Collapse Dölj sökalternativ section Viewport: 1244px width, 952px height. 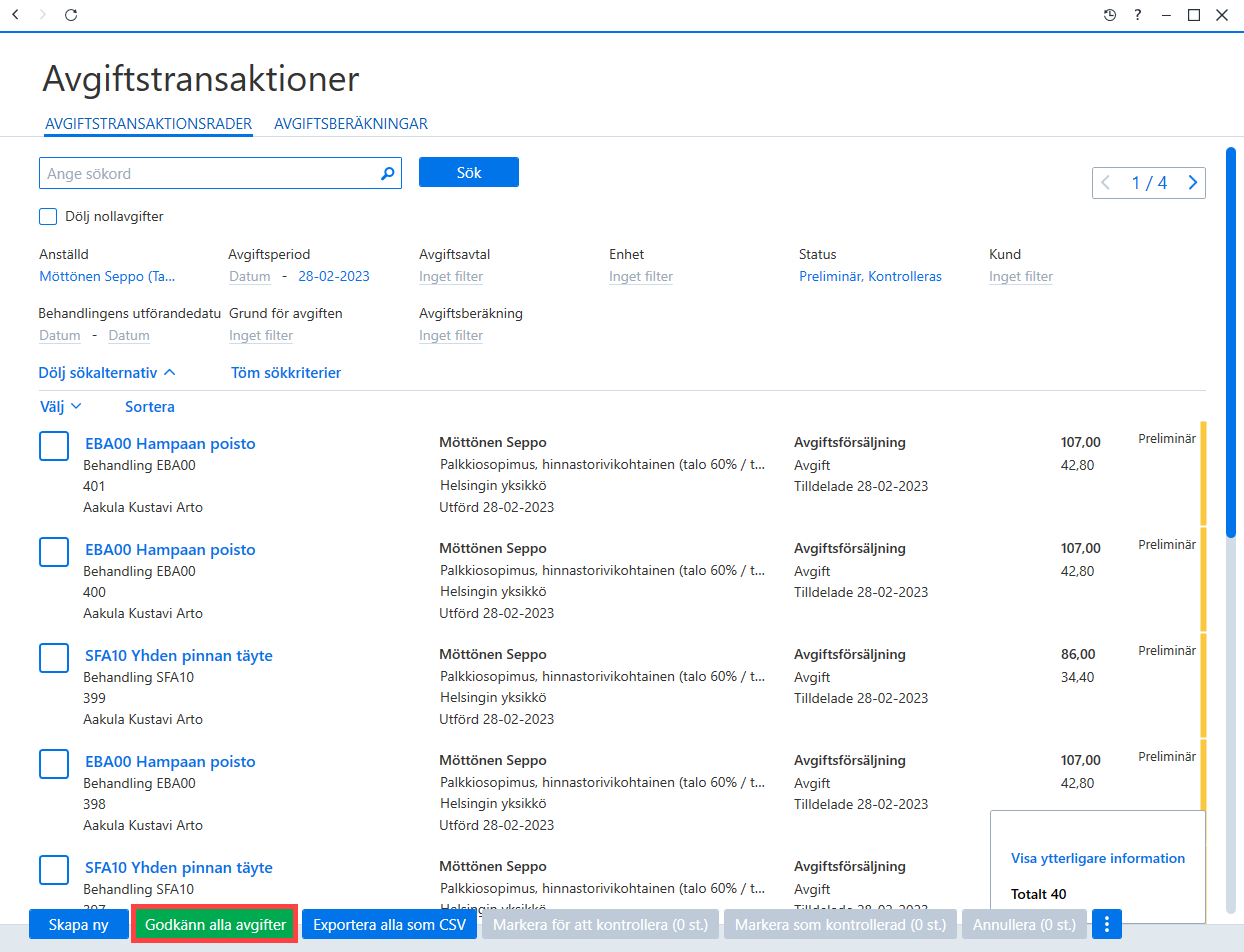click(107, 372)
